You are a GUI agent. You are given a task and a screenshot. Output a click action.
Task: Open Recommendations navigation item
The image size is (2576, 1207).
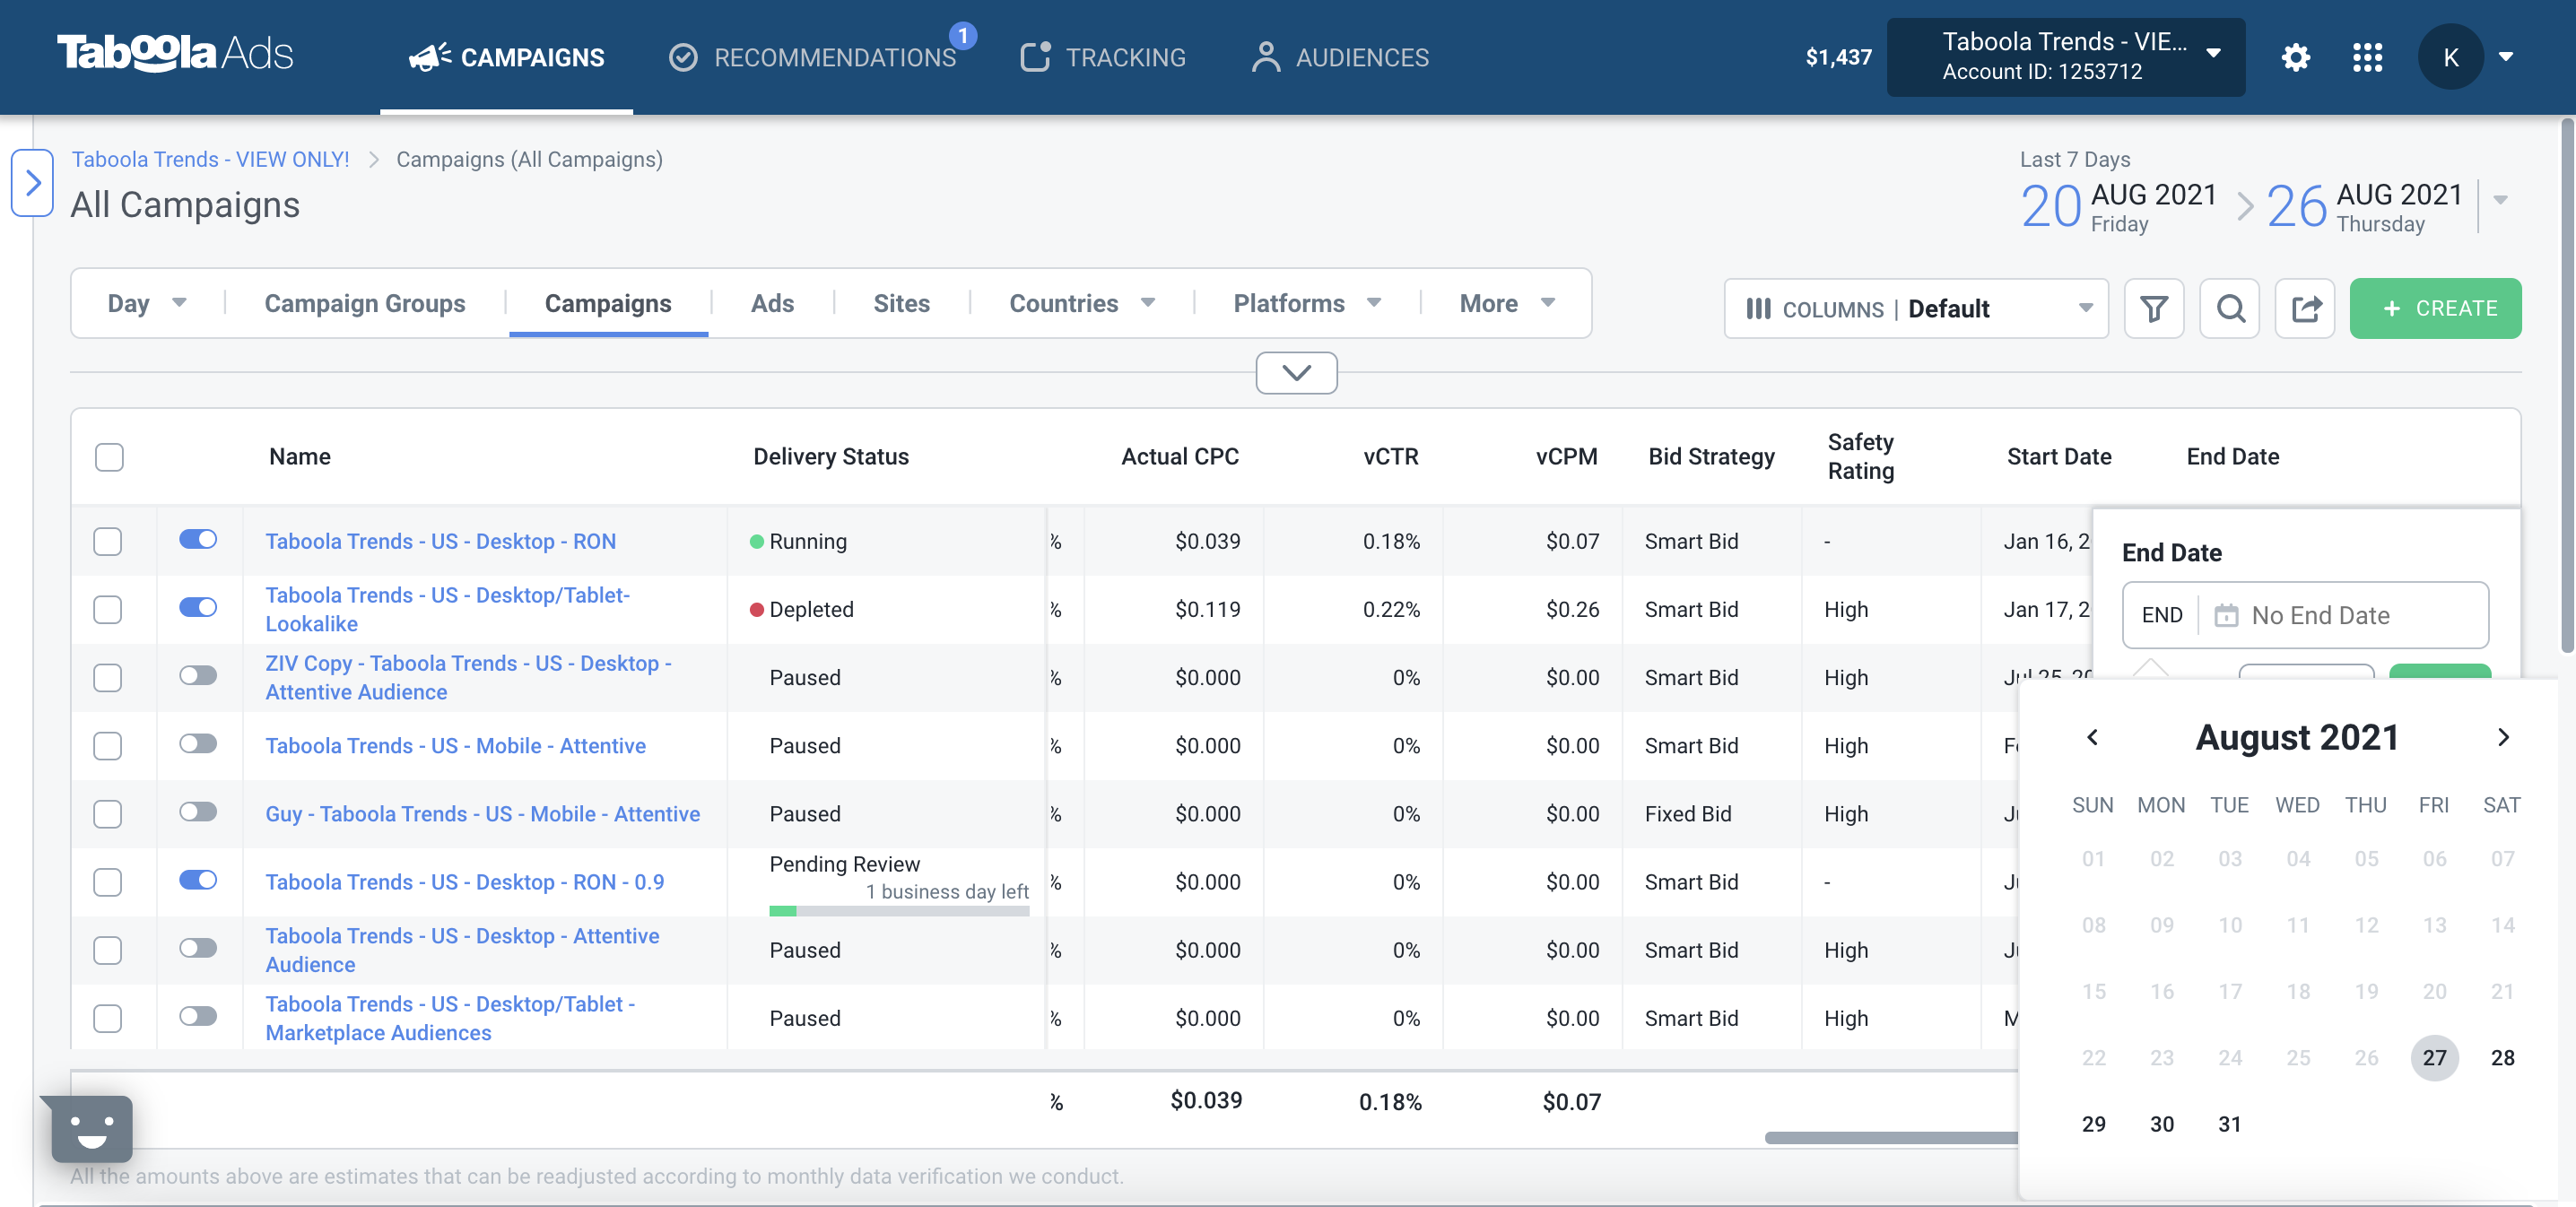pos(812,57)
